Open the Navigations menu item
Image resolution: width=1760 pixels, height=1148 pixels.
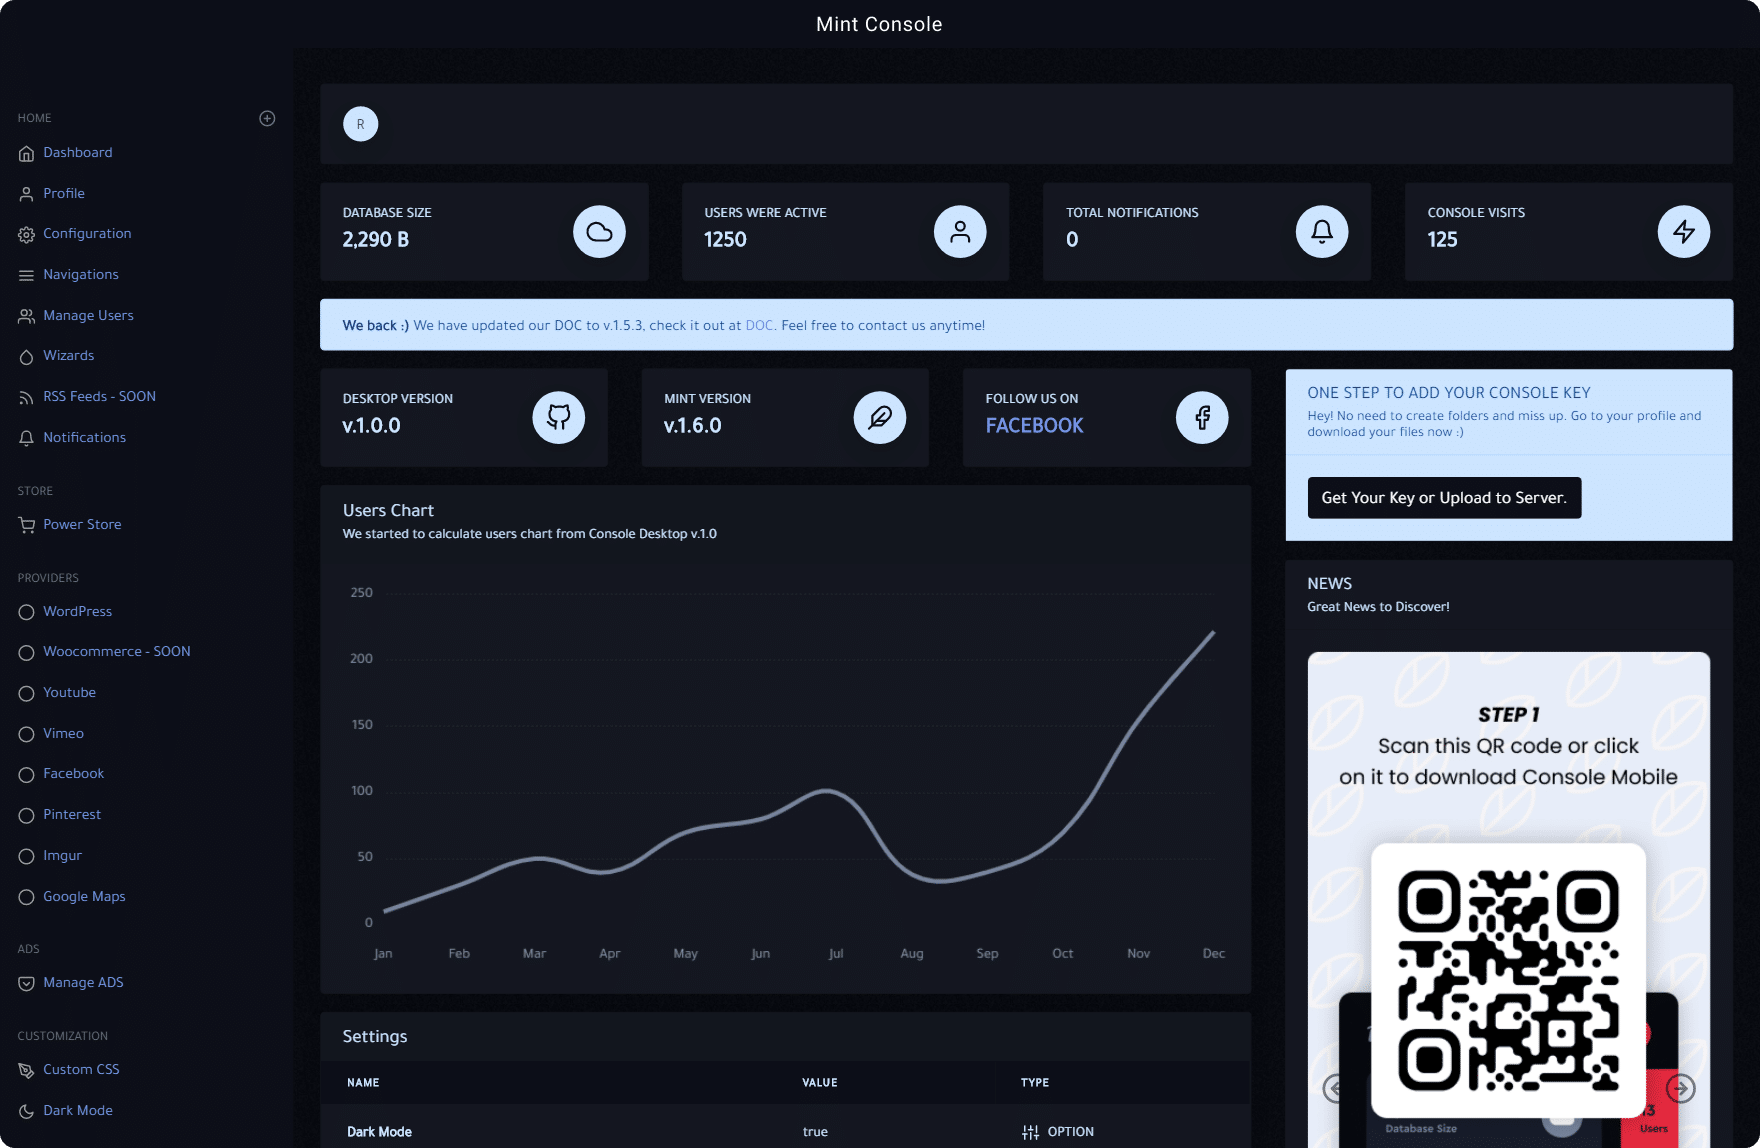(x=68, y=275)
